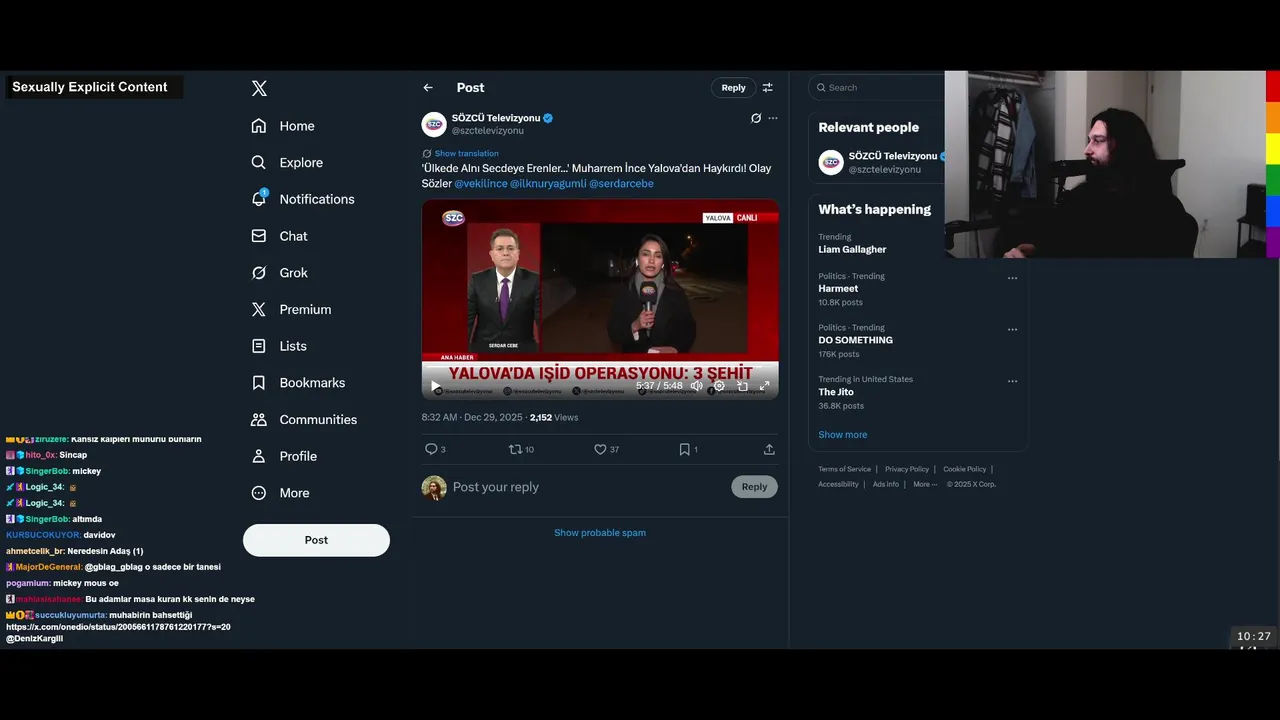Open Profile in the sidebar
This screenshot has height=720, width=1280.
pos(284,456)
